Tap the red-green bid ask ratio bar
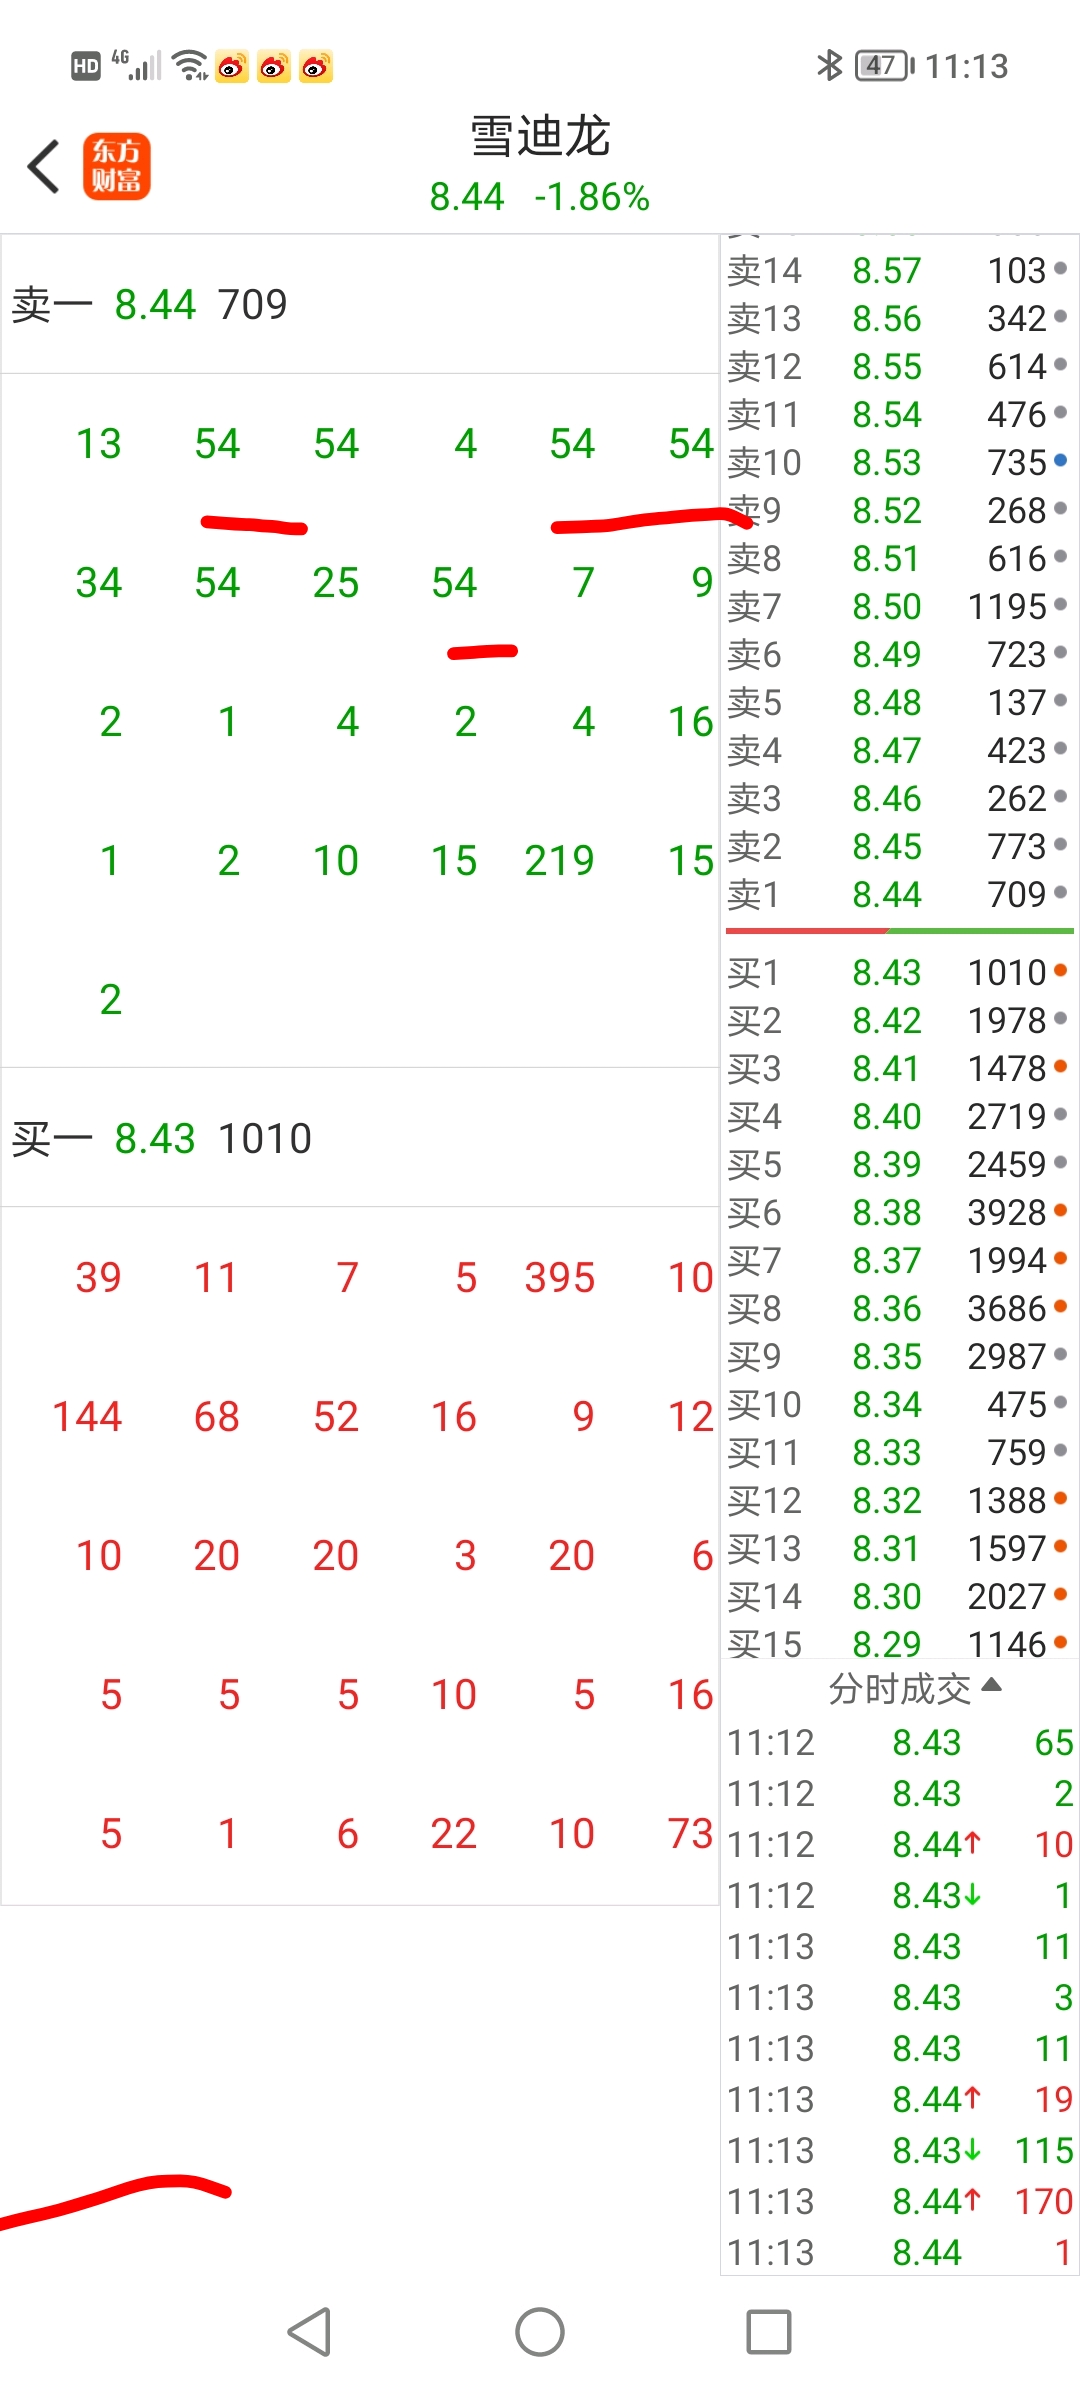This screenshot has width=1080, height=2388. (899, 931)
